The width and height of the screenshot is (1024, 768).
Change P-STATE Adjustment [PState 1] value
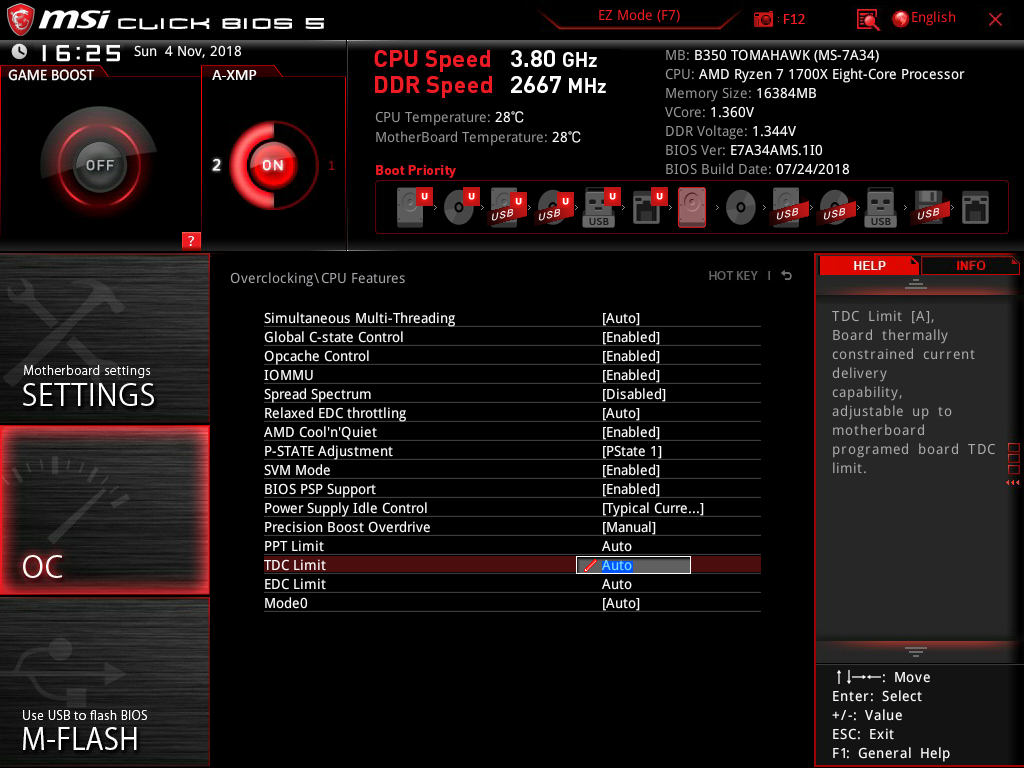coord(632,451)
